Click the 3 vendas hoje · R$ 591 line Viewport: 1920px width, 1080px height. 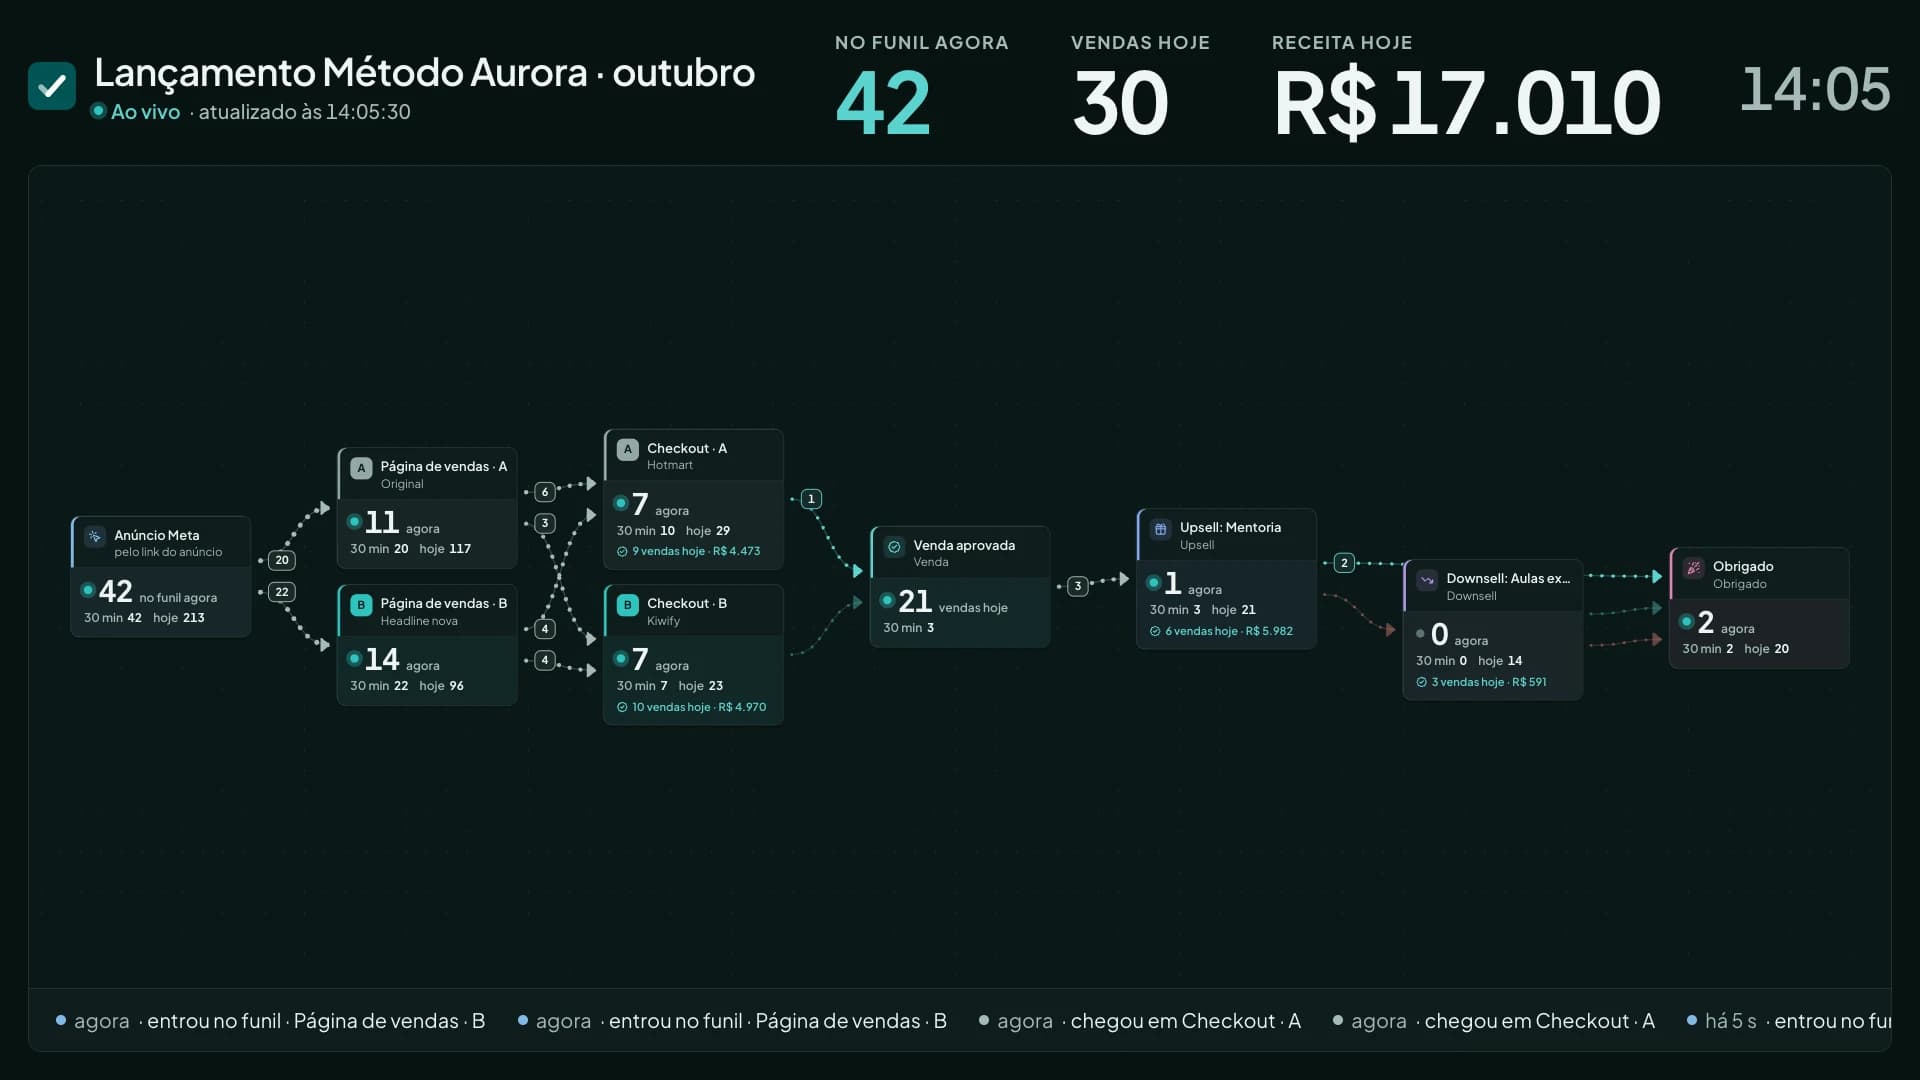coord(1481,683)
